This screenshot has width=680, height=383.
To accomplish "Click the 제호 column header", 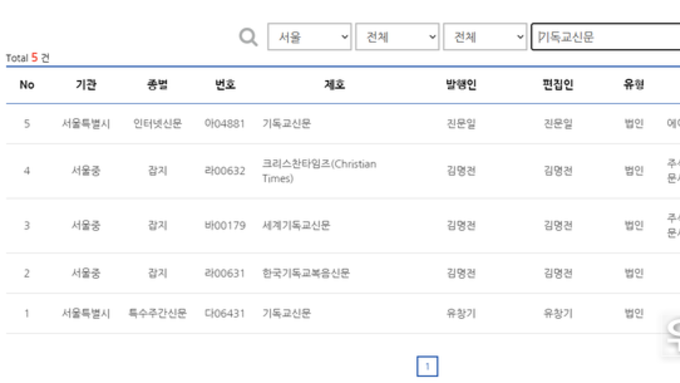I will click(x=334, y=85).
